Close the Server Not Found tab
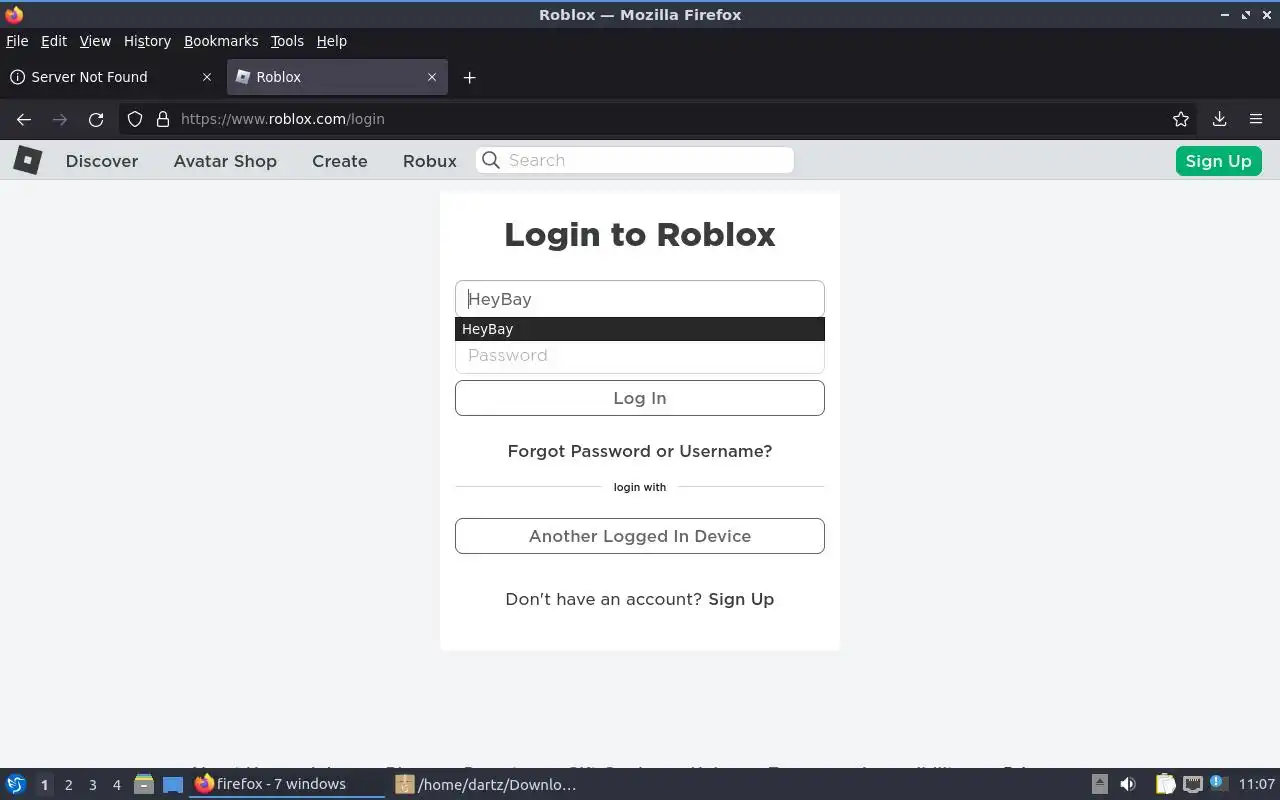 click(x=207, y=77)
